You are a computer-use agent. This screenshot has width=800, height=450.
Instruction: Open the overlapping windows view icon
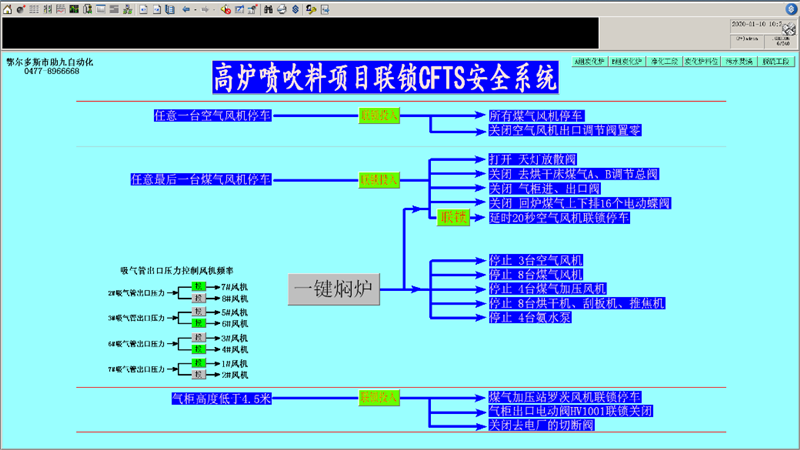pos(114,9)
